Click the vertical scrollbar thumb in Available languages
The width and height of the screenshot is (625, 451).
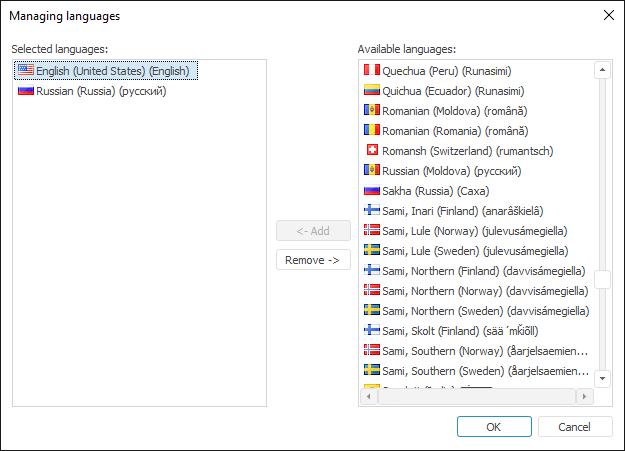(602, 279)
